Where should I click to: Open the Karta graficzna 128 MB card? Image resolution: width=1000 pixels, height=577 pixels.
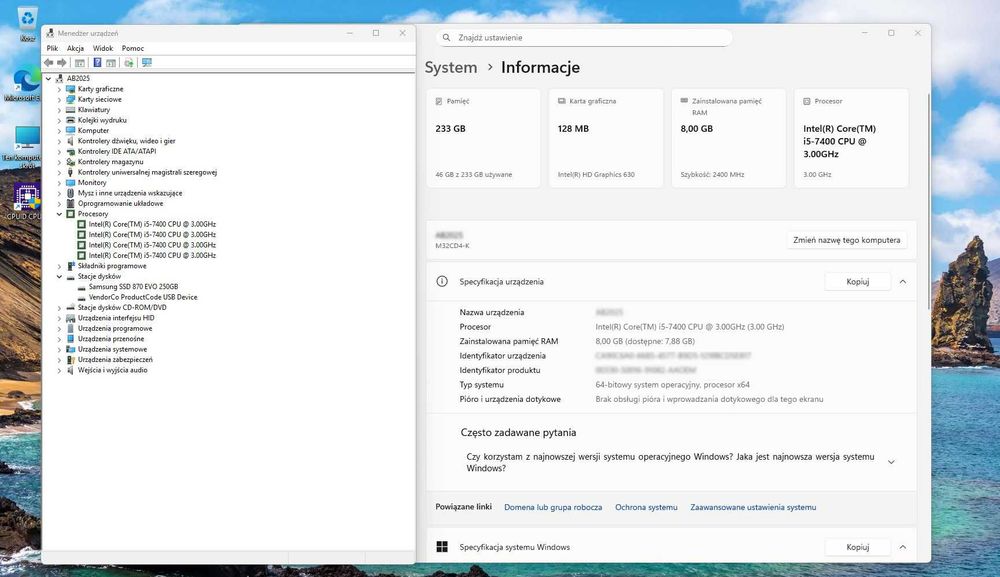pyautogui.click(x=606, y=138)
